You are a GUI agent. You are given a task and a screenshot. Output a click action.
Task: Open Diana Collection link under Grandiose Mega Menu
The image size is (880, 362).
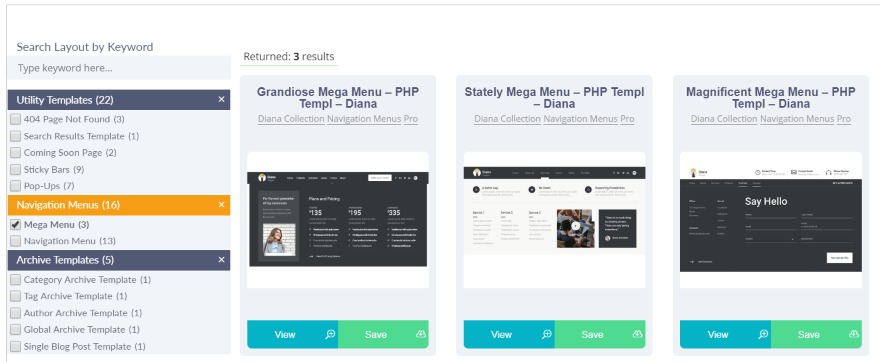[291, 119]
